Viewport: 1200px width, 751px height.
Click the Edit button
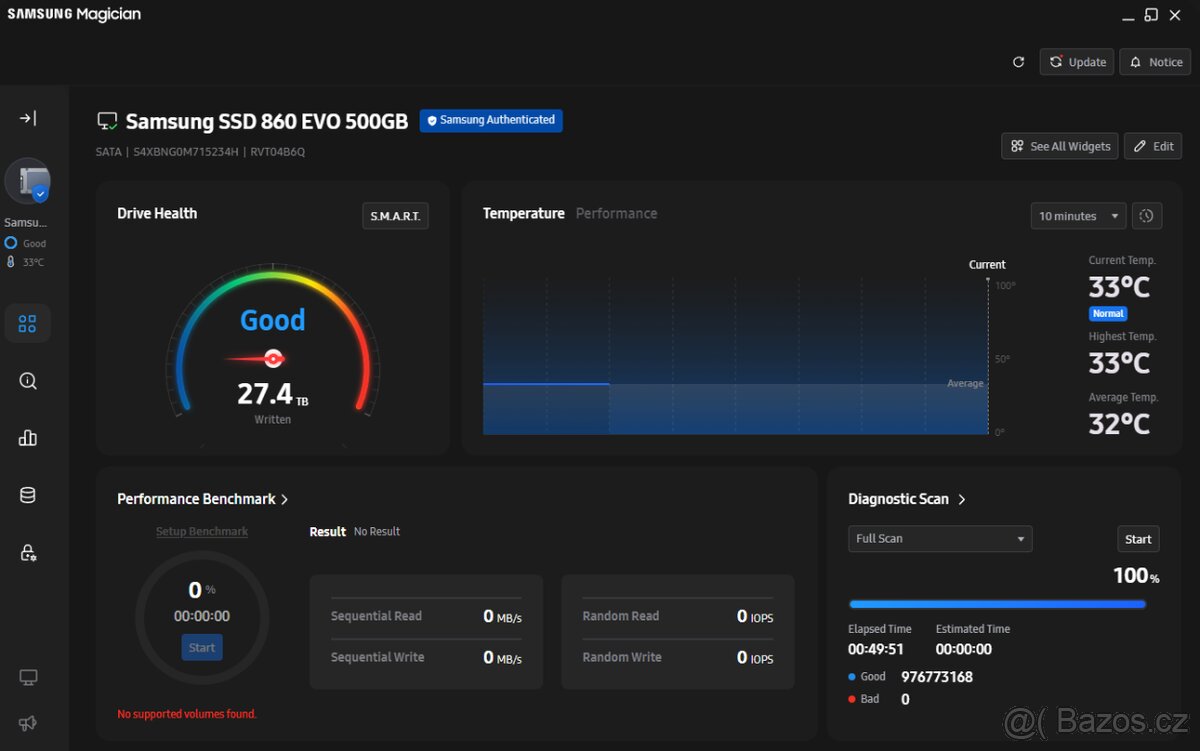1153,146
